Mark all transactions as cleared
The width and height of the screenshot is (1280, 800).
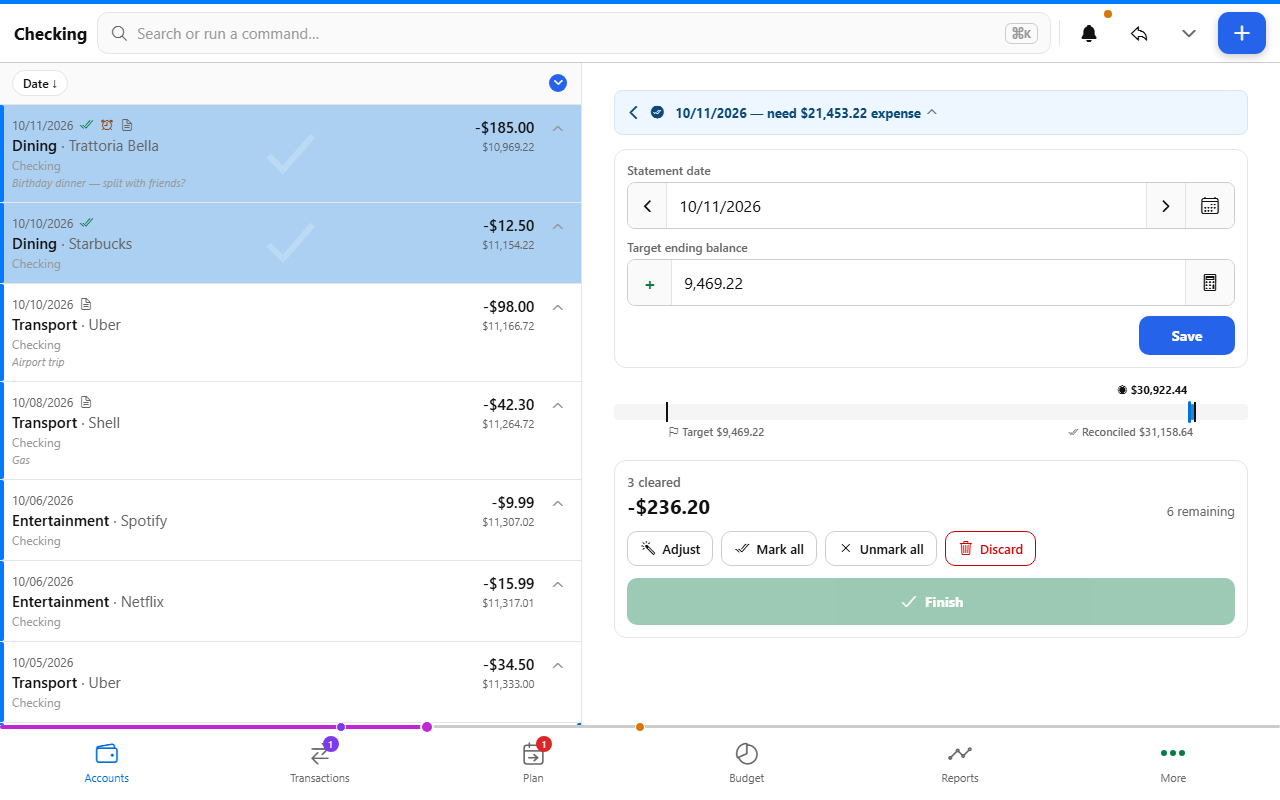click(x=769, y=549)
